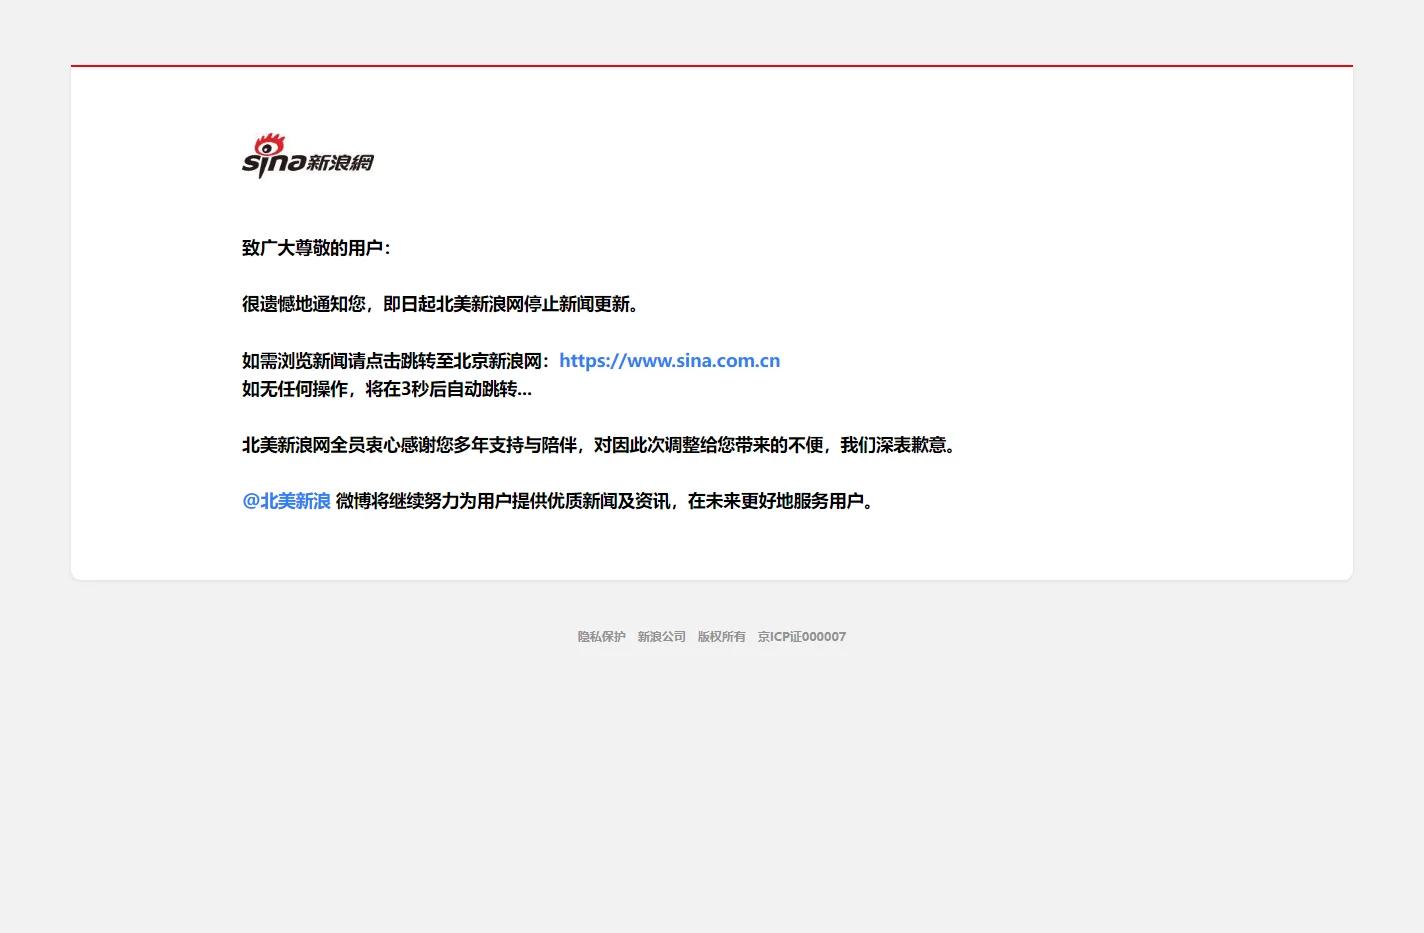Click the Sina 新浪網 logo
The image size is (1424, 933).
(x=308, y=156)
